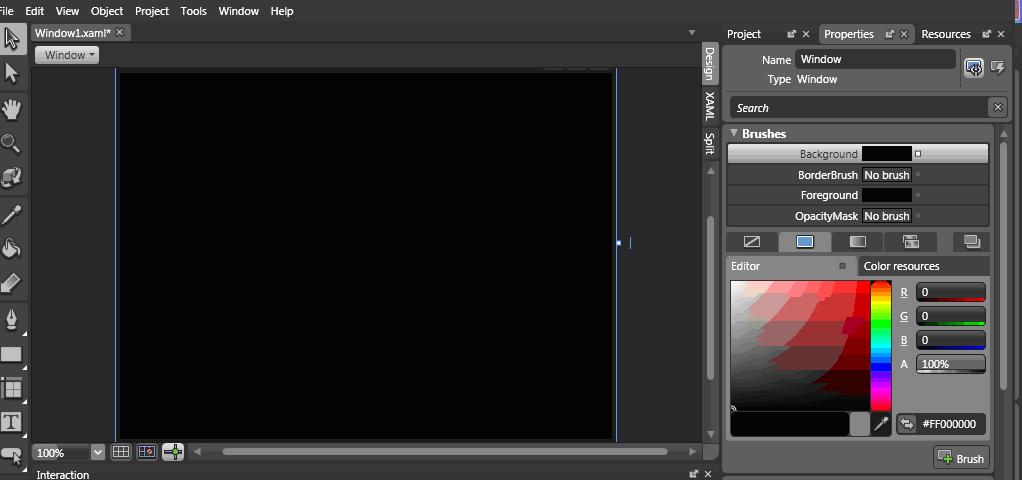Open the Project menu
Screen dimensions: 1022x480
152,11
